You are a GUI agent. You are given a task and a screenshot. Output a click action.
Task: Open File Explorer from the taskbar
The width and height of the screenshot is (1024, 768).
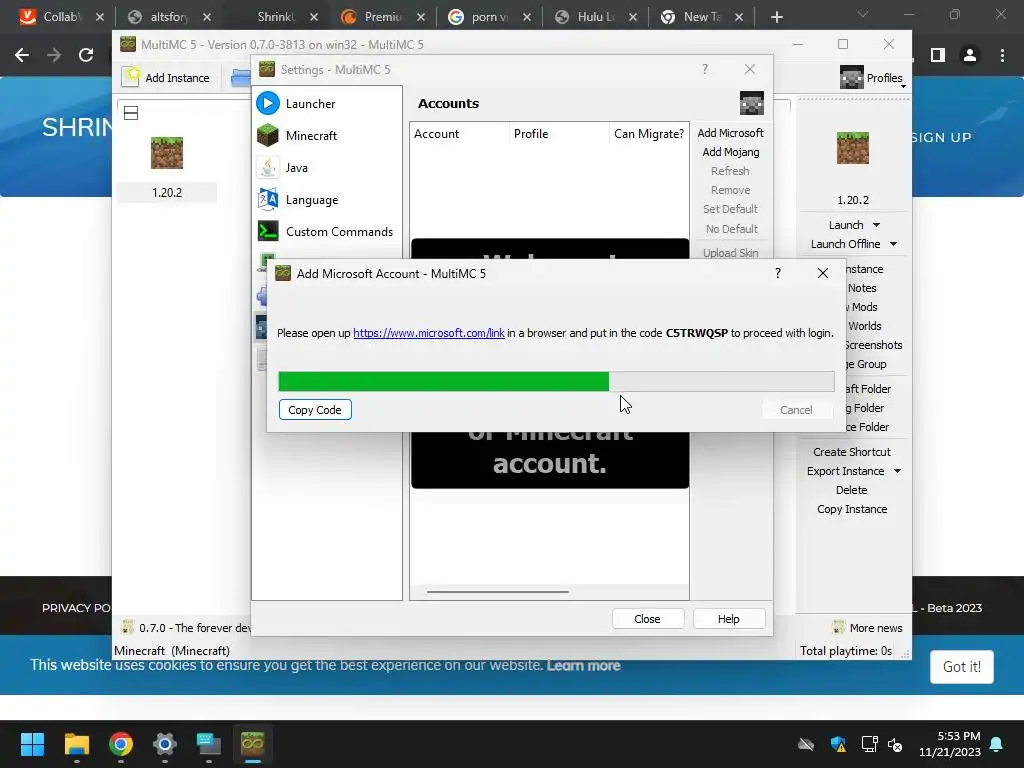click(76, 744)
